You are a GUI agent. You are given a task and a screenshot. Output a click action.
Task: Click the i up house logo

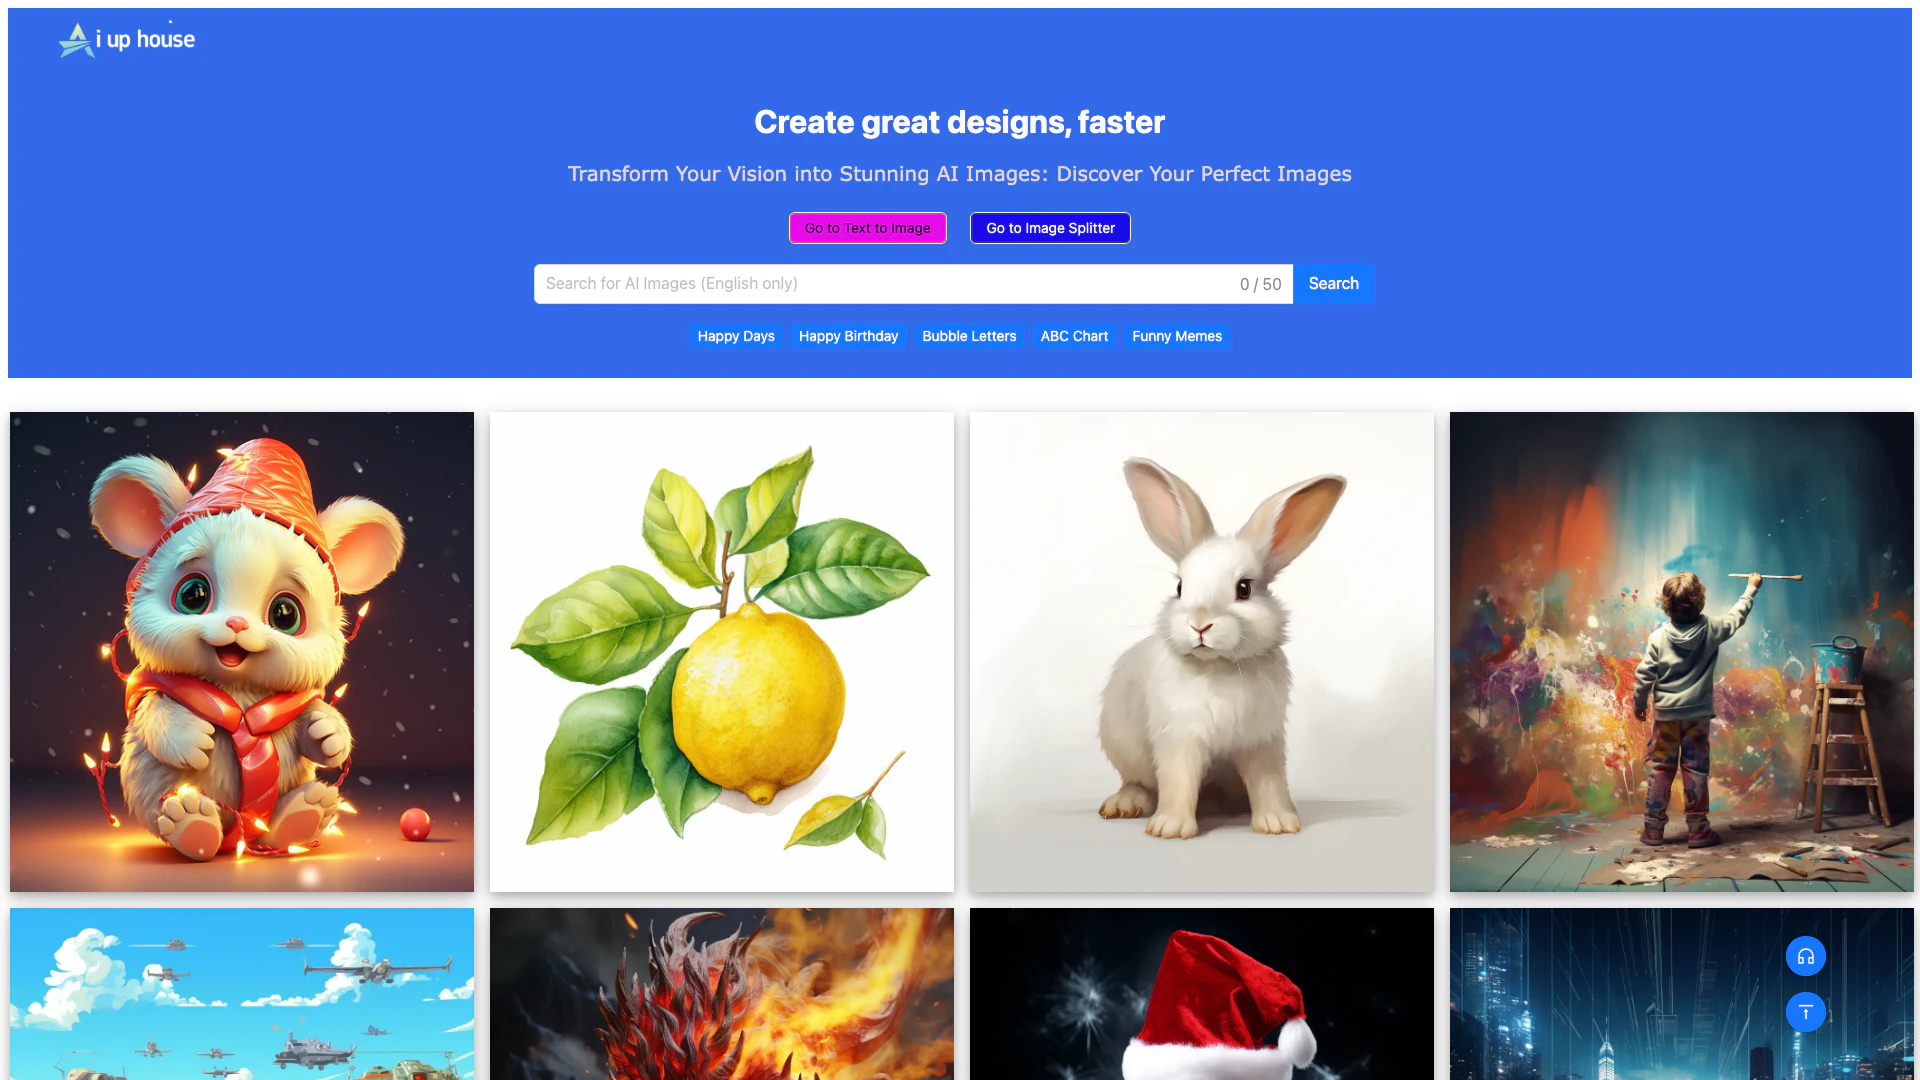(x=127, y=40)
